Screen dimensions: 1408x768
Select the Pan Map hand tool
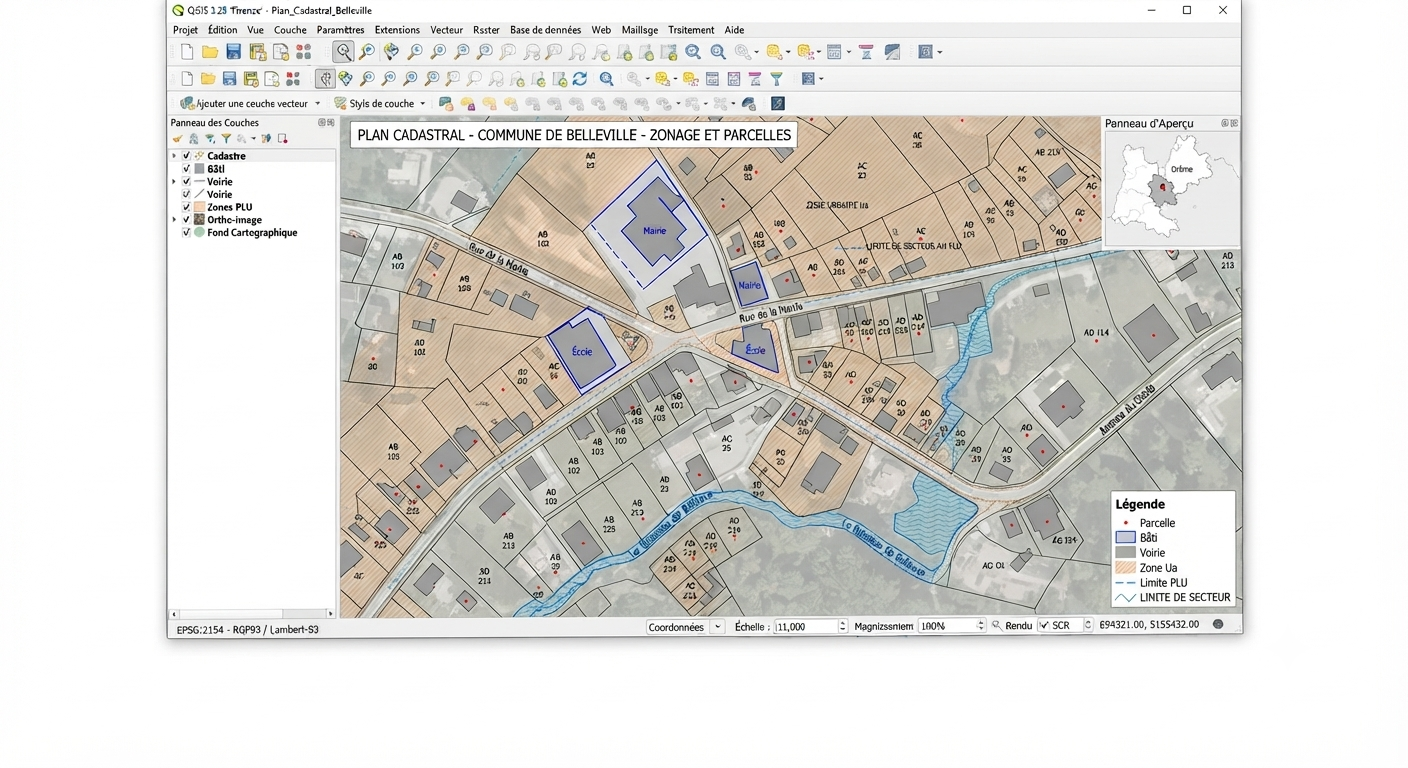coord(325,79)
